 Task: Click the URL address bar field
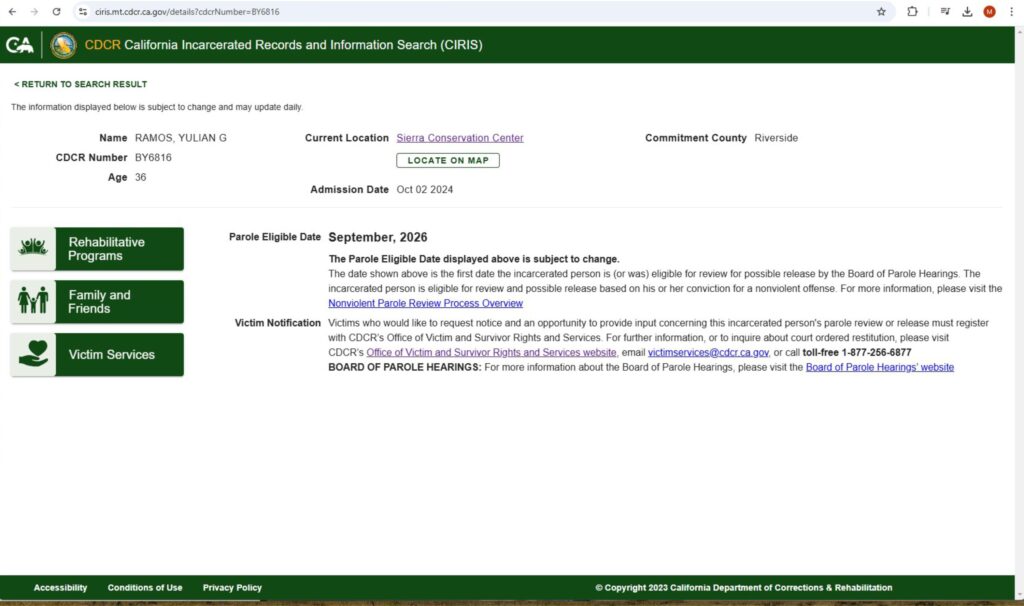[450, 11]
